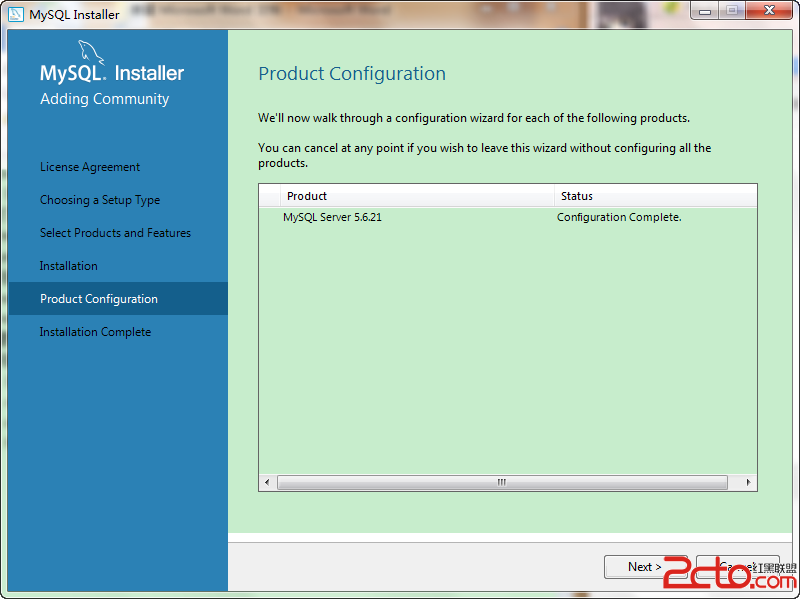Viewport: 800px width, 599px height.
Task: Go to Choosing a Setup Type step
Action: pos(100,200)
